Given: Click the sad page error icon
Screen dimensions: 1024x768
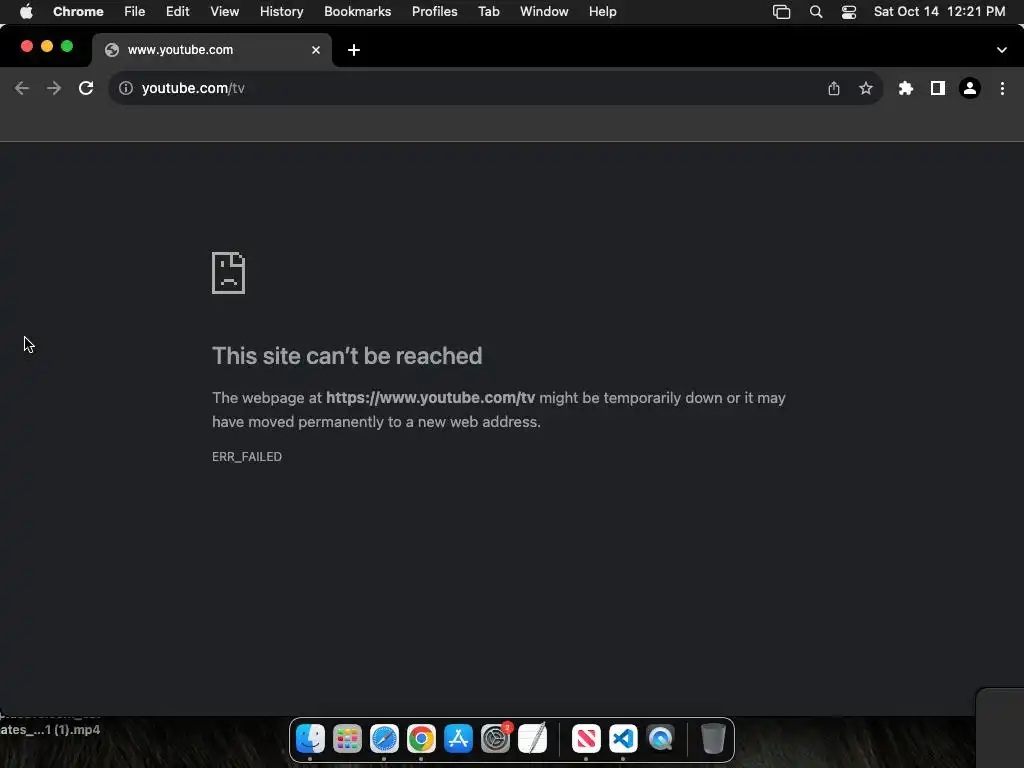Looking at the screenshot, I should click(x=229, y=273).
